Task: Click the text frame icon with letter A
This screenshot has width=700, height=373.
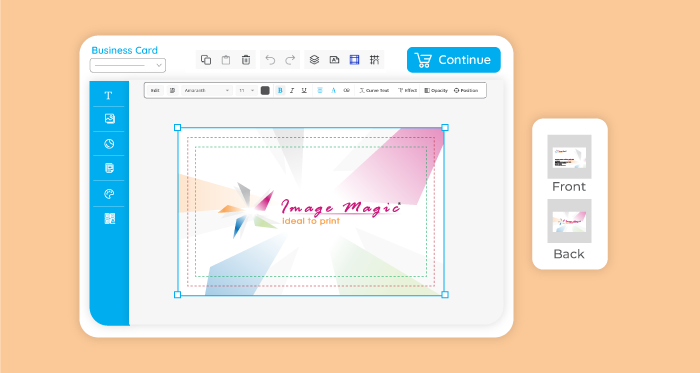Action: [x=334, y=60]
